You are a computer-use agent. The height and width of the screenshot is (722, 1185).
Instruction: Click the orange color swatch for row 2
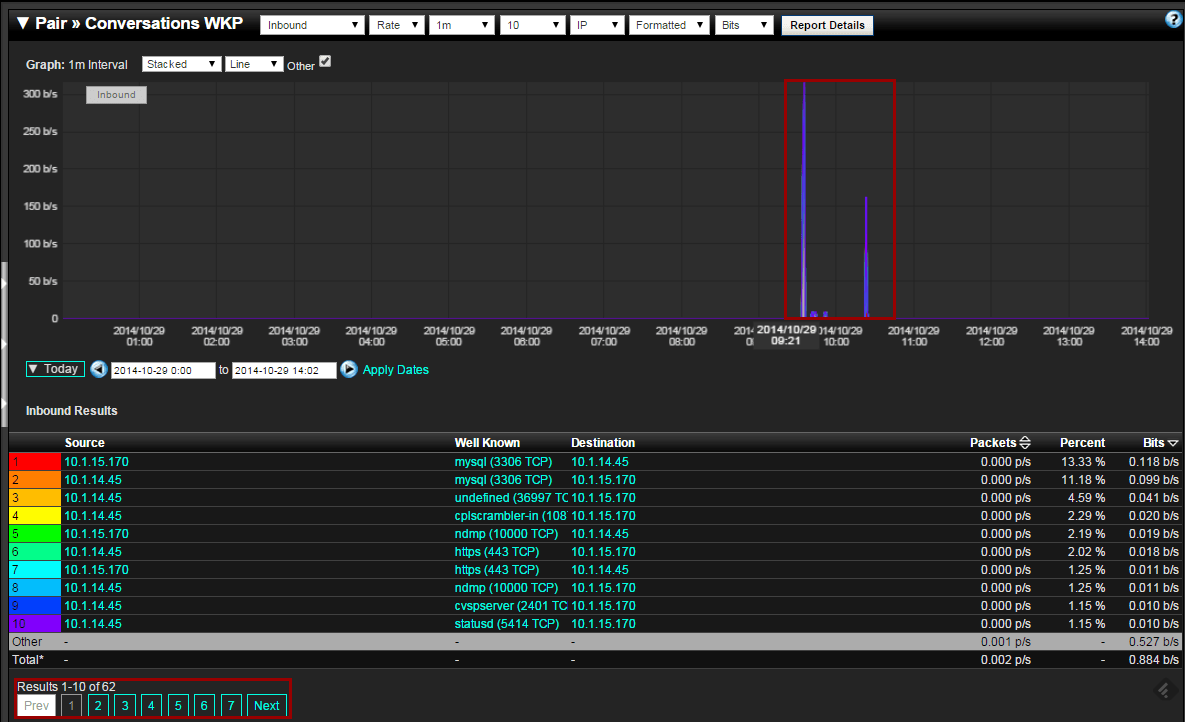click(35, 479)
